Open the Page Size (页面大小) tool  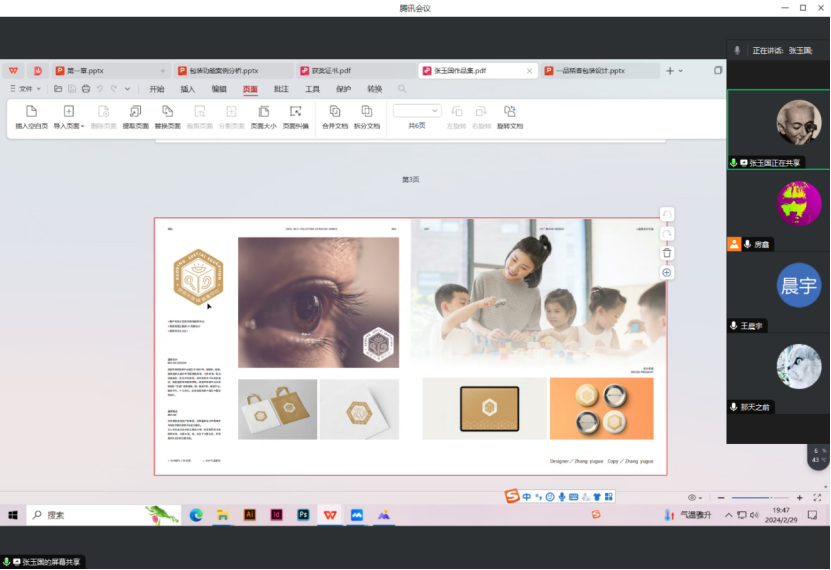click(x=263, y=112)
